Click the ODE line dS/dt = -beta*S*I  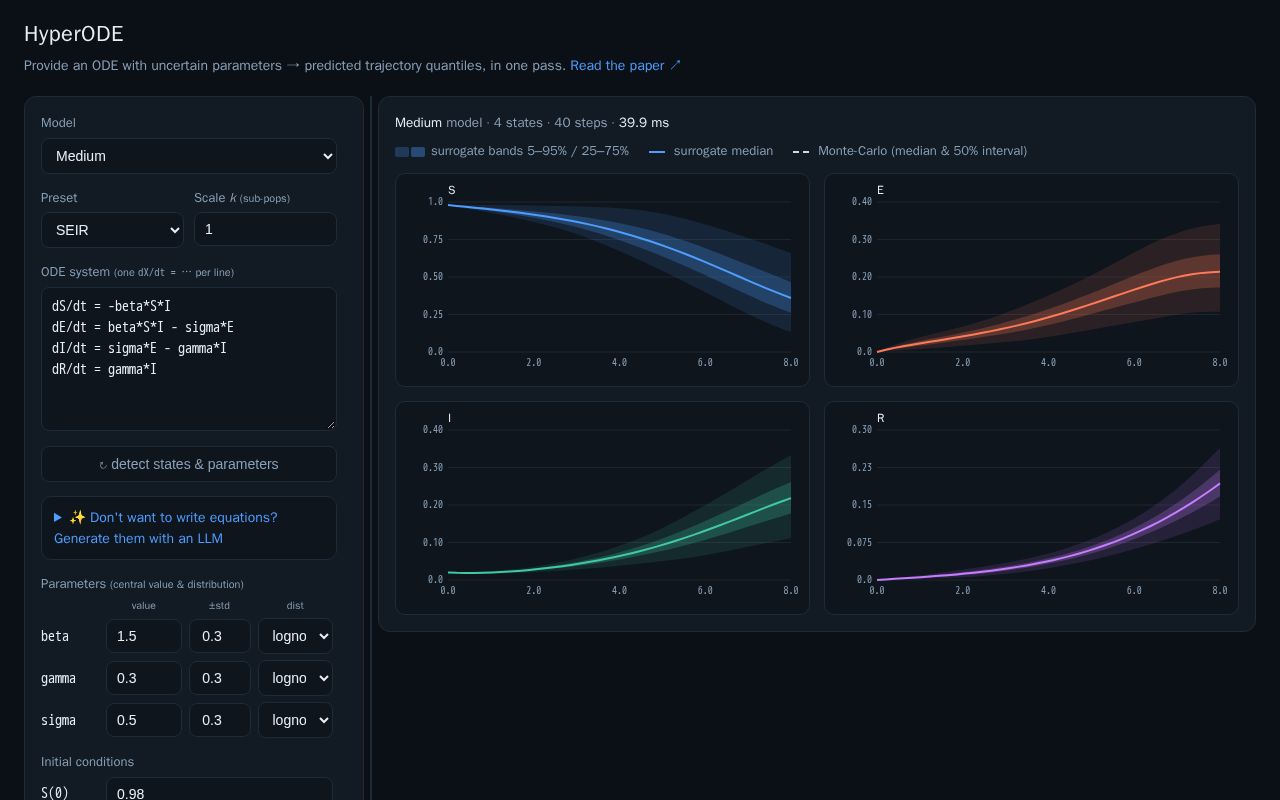(111, 306)
